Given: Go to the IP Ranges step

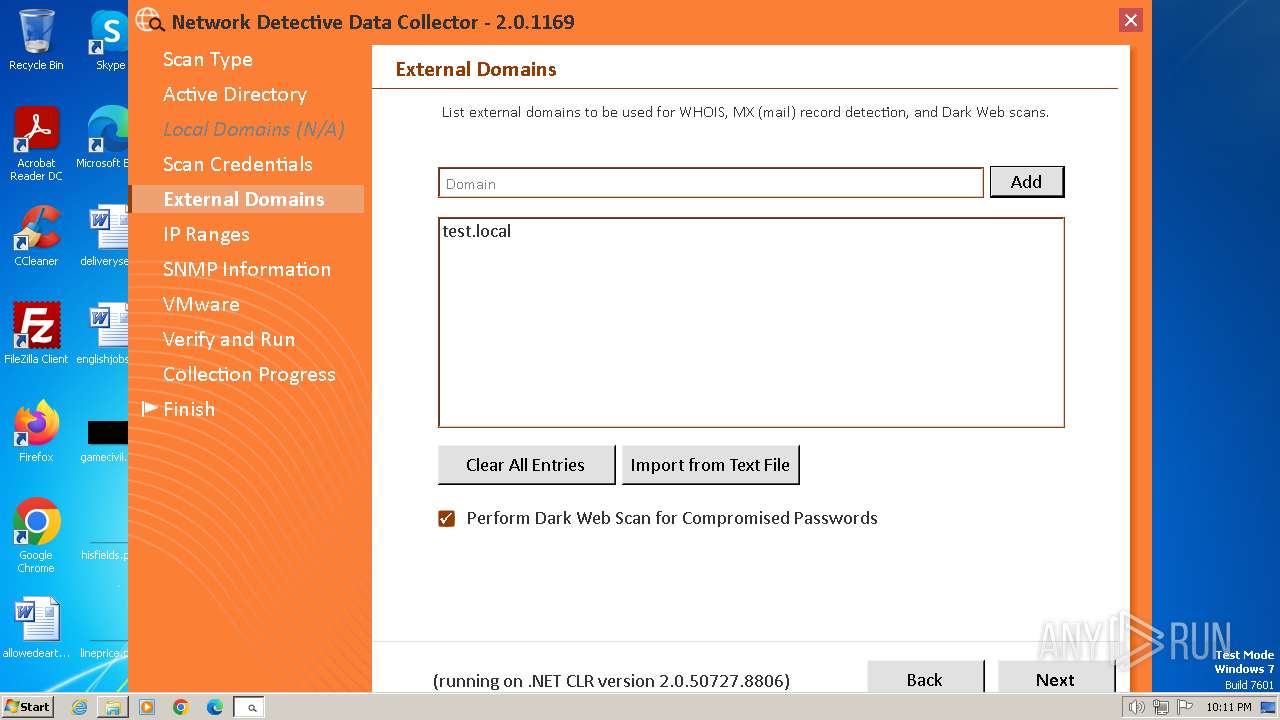Looking at the screenshot, I should click(206, 234).
